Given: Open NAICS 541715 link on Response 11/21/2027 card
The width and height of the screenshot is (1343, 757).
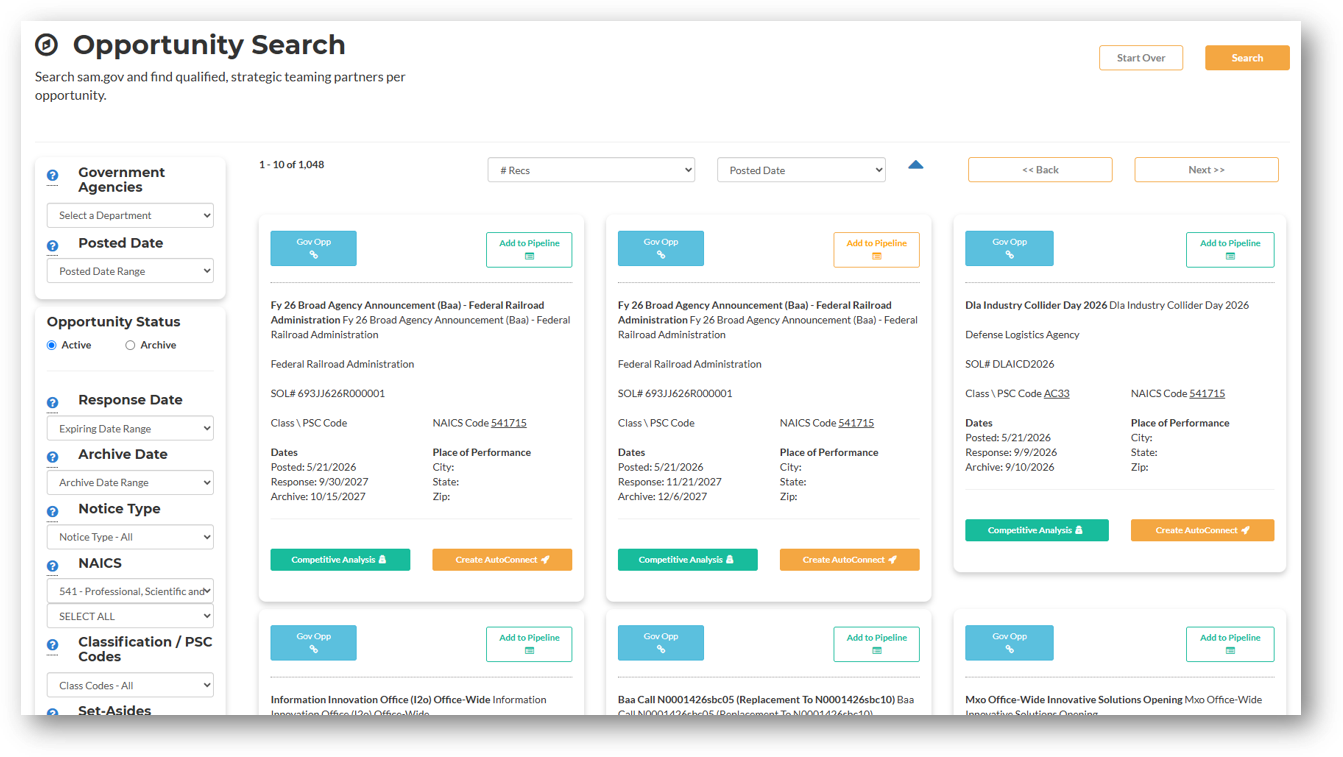Looking at the screenshot, I should [x=855, y=423].
